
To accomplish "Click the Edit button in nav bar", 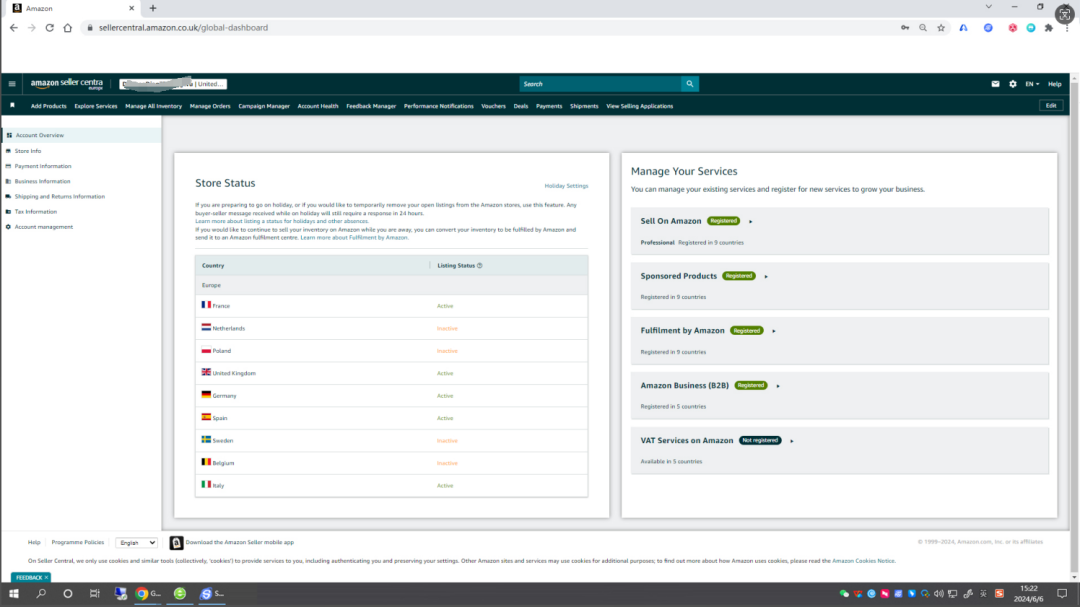I will click(1051, 106).
